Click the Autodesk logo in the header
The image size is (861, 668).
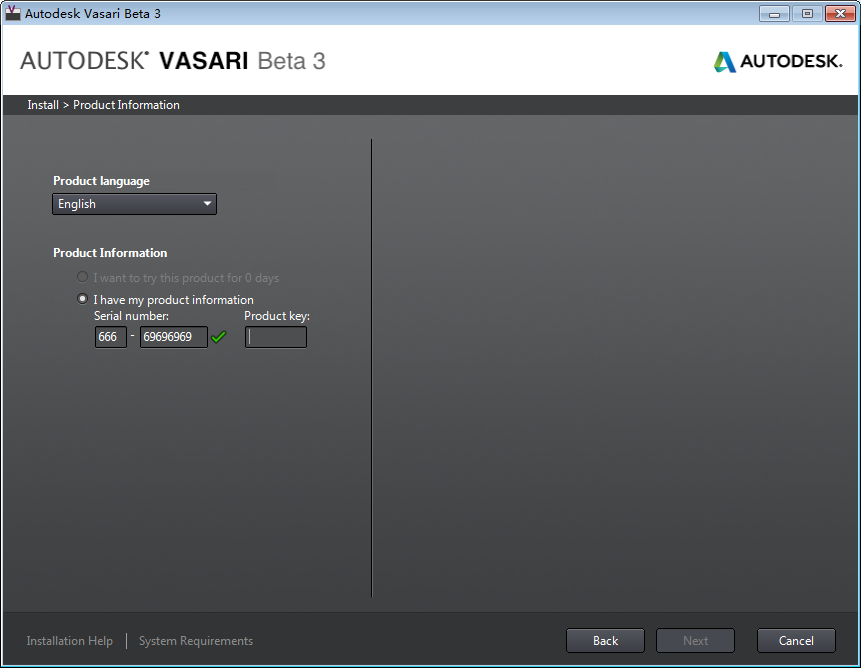coord(778,61)
